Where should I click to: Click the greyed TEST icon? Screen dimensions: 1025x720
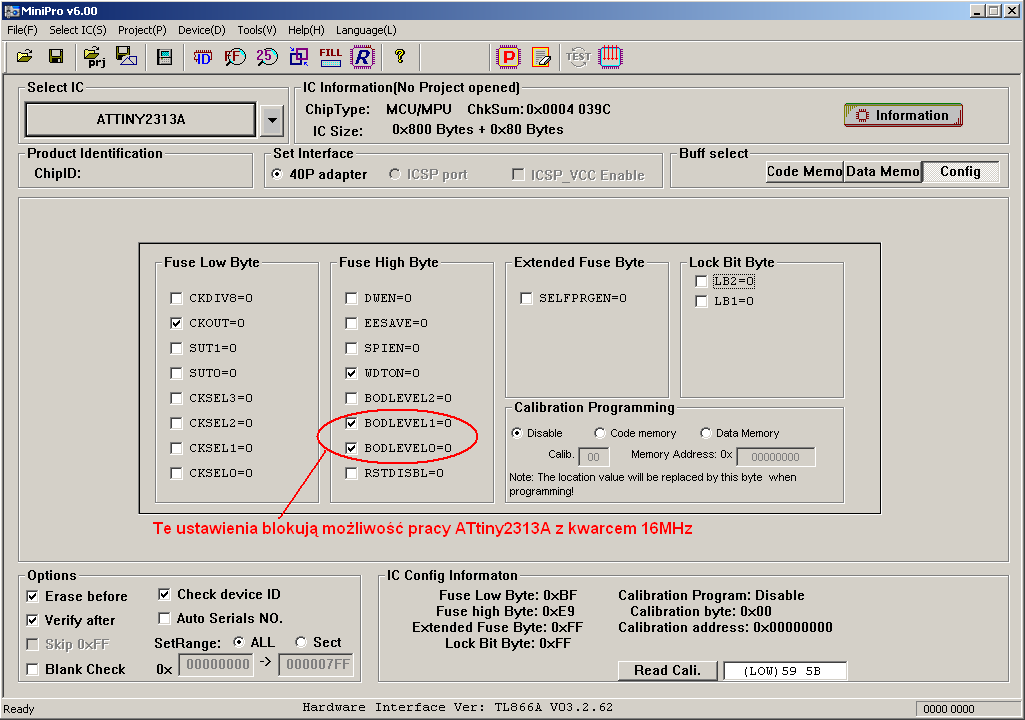tap(578, 57)
